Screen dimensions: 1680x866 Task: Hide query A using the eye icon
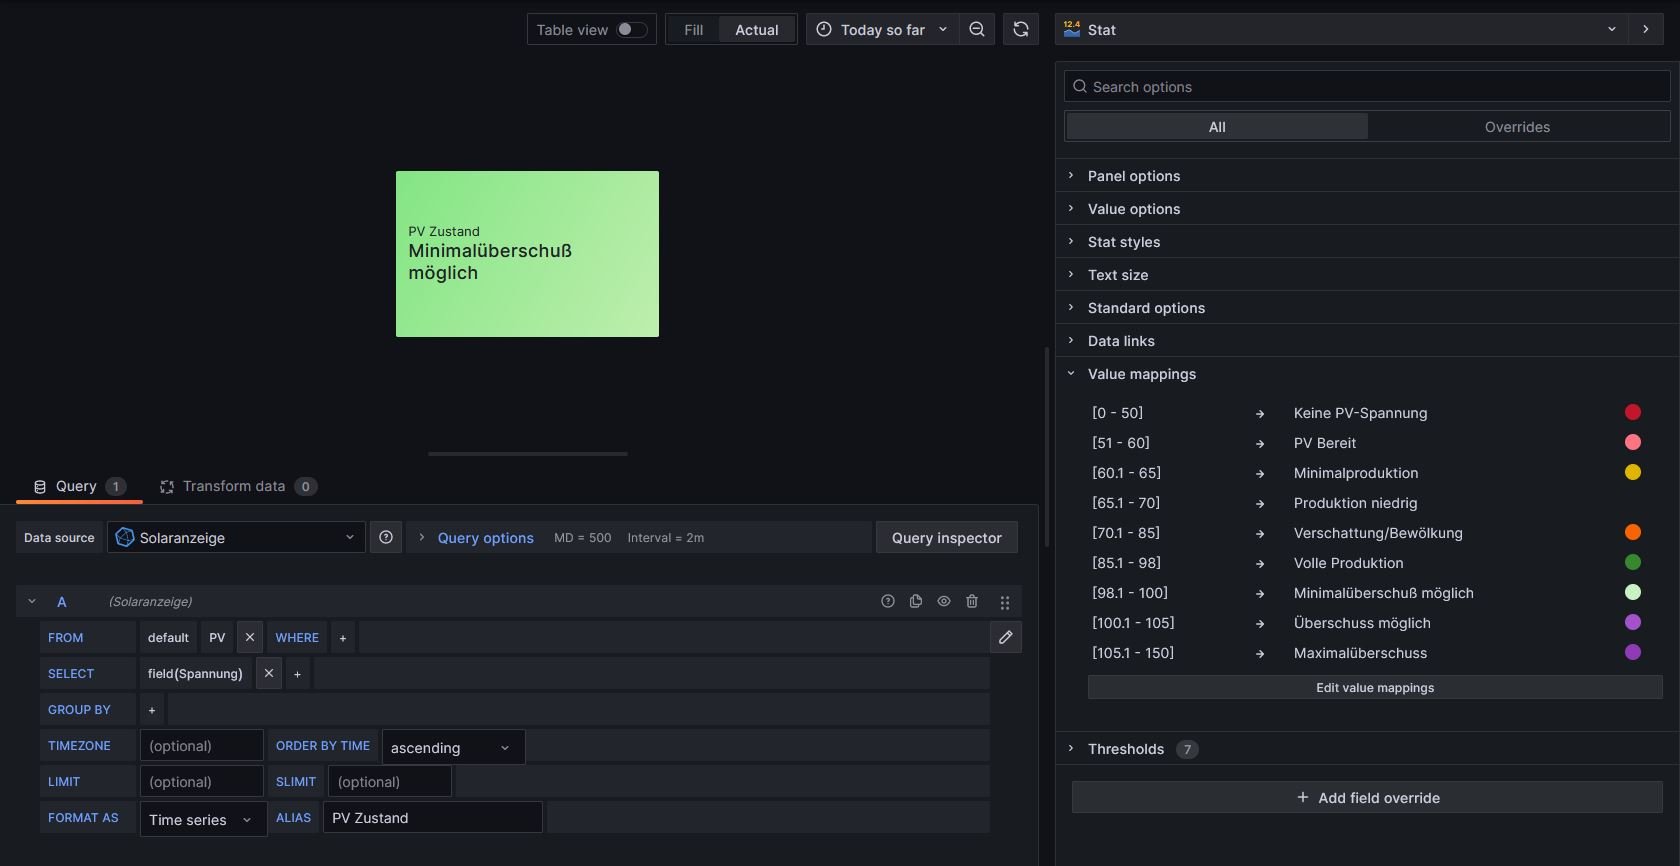[x=944, y=601]
